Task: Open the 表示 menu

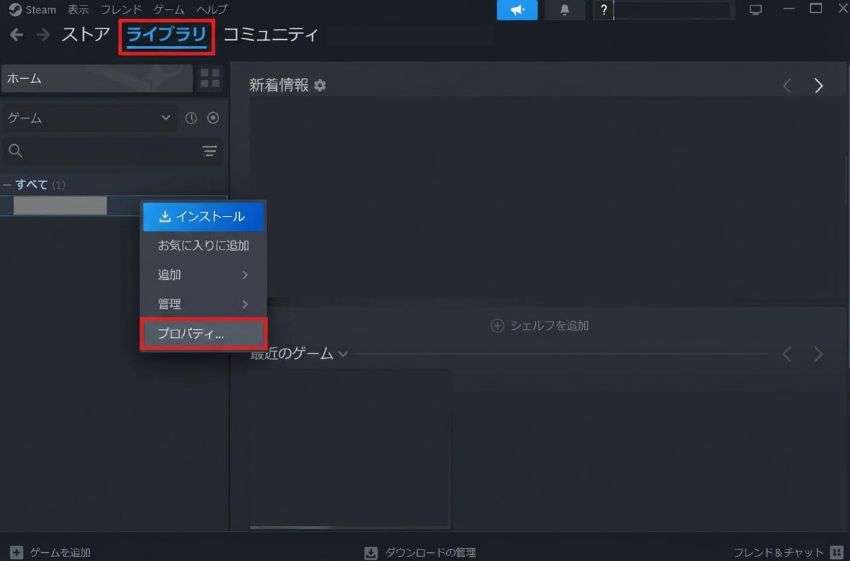Action: click(78, 10)
